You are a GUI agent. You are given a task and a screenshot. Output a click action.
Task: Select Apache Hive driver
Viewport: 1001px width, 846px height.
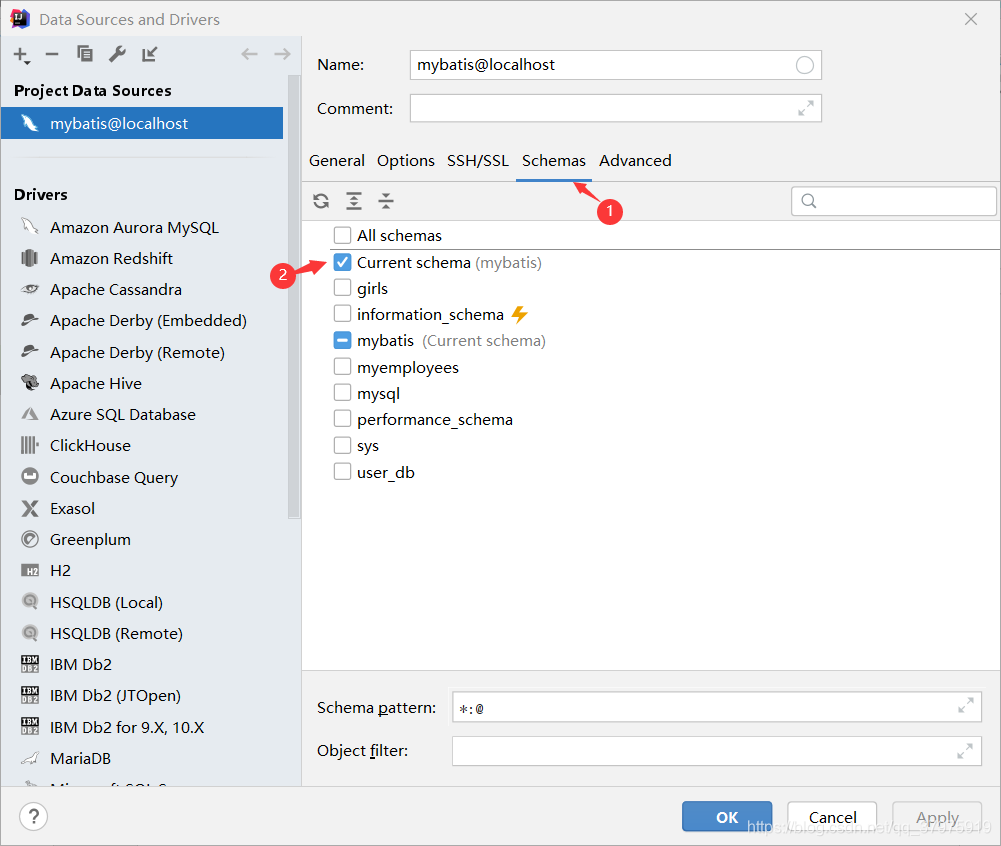(x=96, y=383)
